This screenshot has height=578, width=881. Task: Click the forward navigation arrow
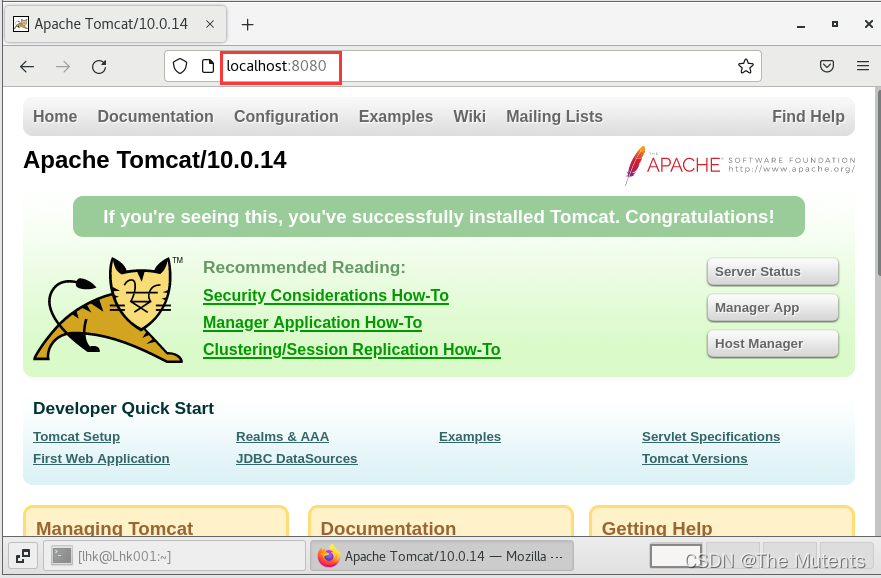click(x=63, y=67)
